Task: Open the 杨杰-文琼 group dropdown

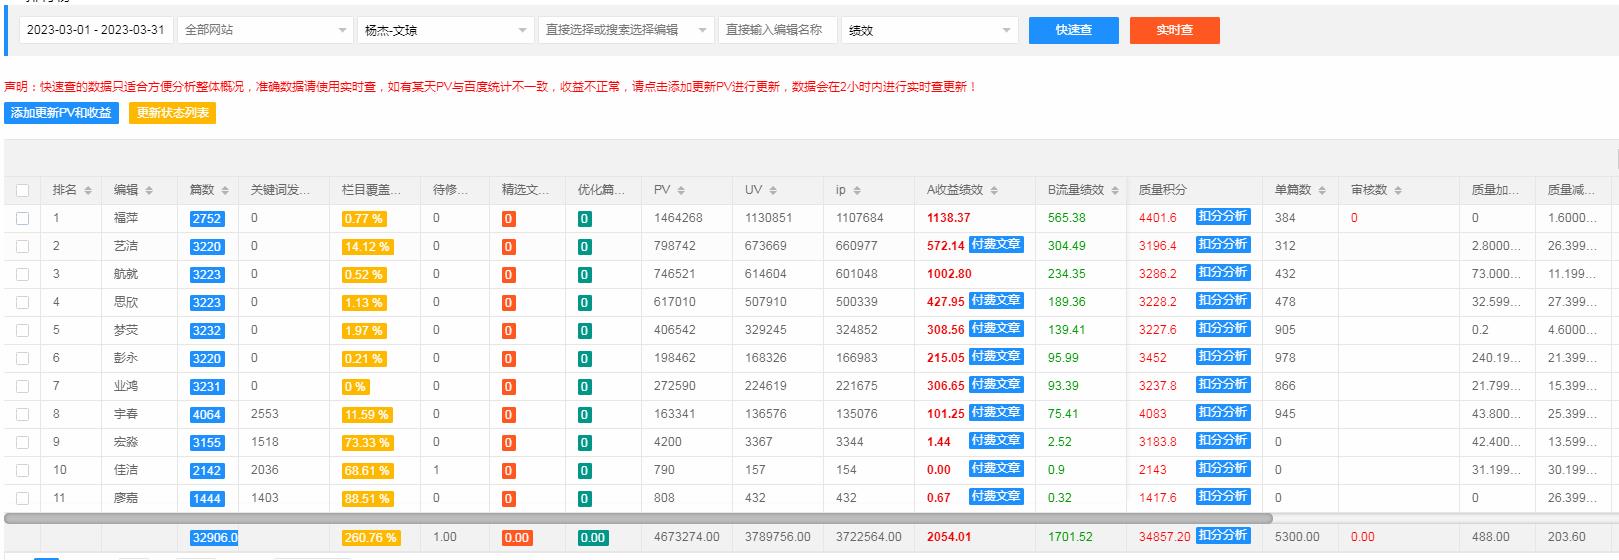Action: [x=445, y=30]
